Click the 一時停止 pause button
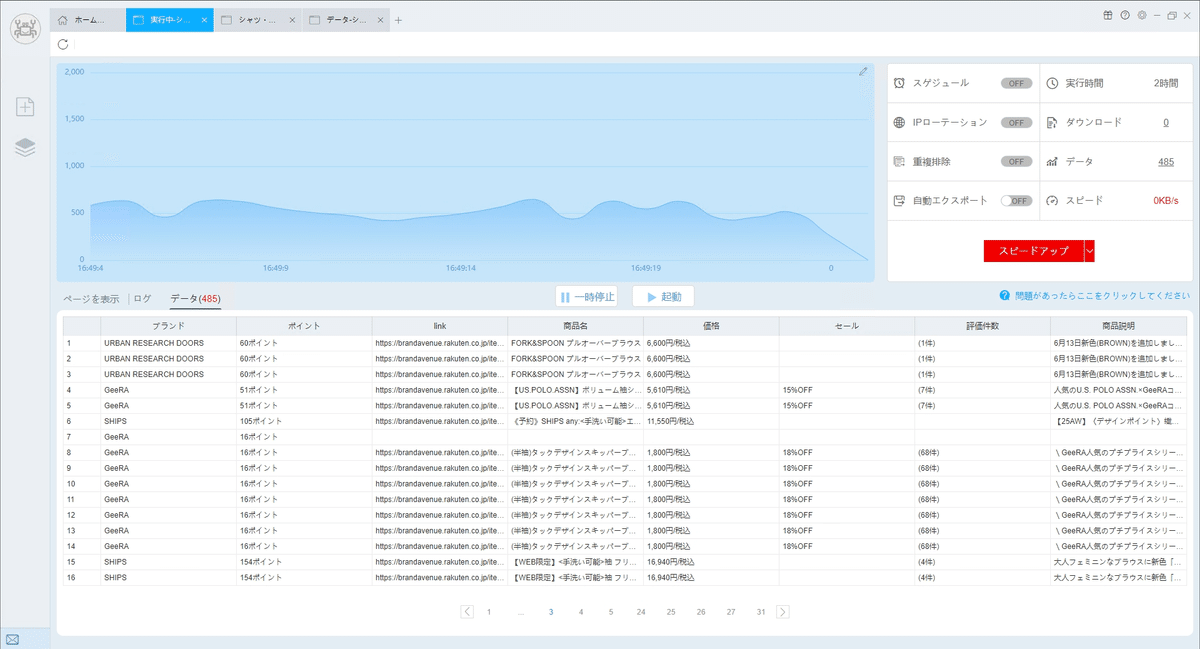This screenshot has height=649, width=1200. pyautogui.click(x=587, y=297)
